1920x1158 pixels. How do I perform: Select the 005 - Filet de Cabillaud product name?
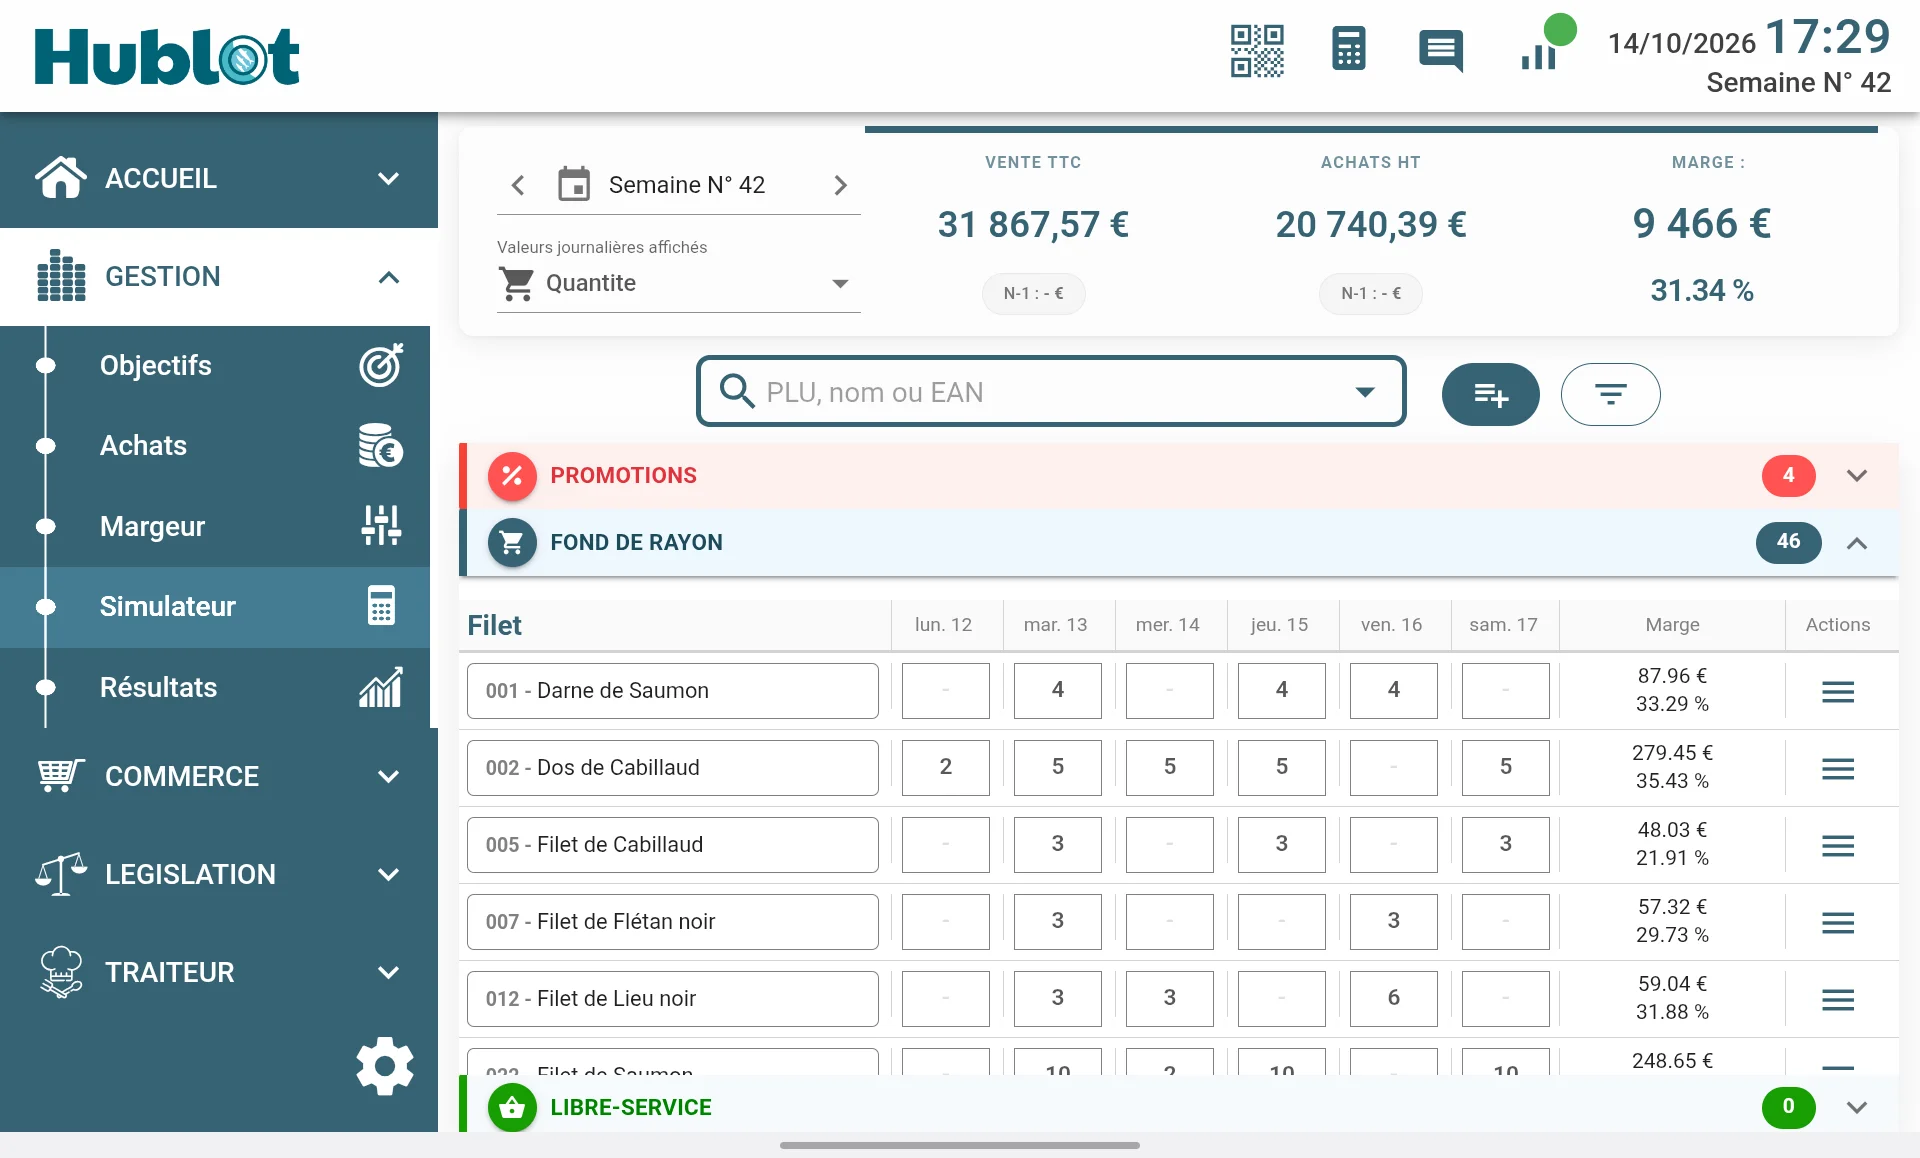click(x=673, y=844)
